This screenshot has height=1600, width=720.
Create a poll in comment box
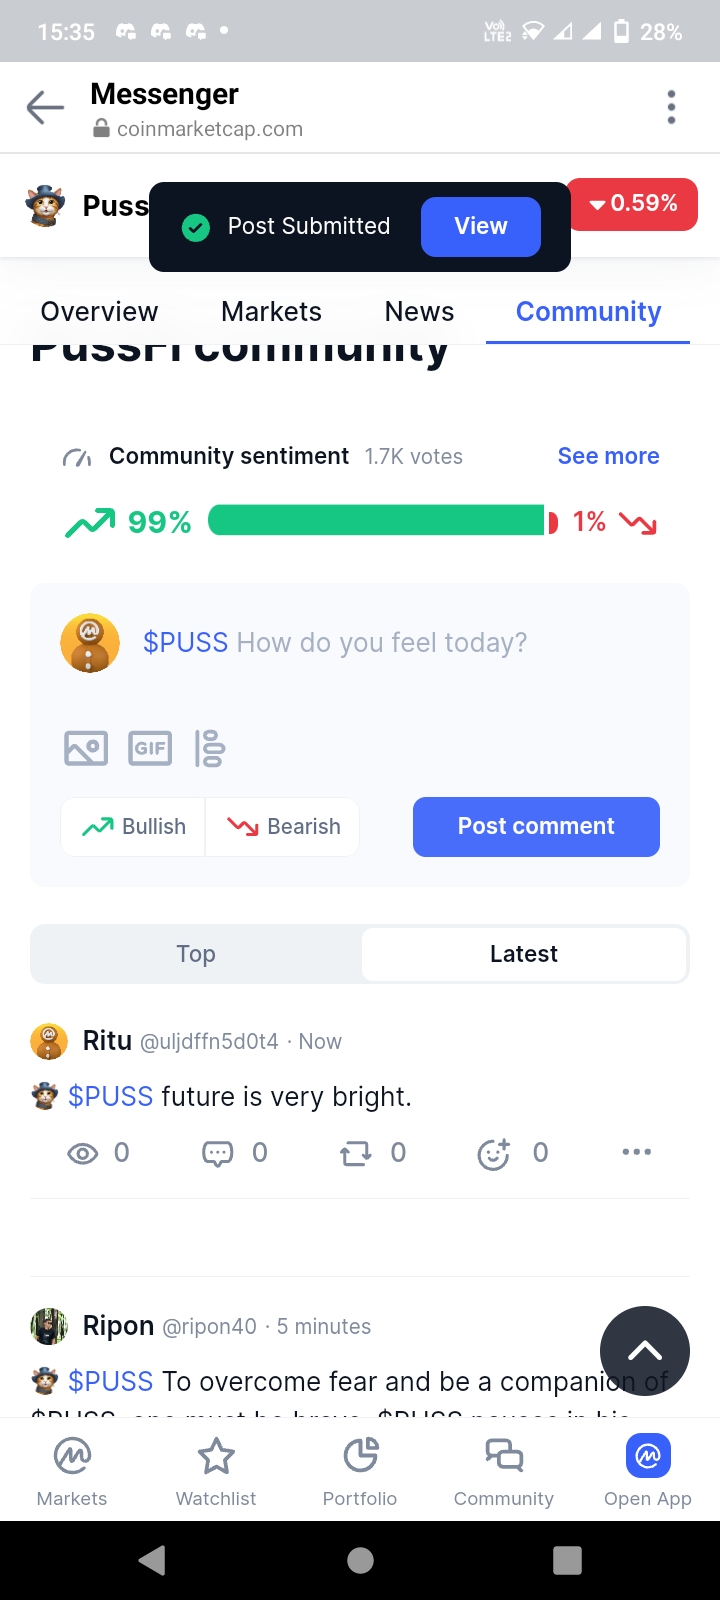(210, 748)
